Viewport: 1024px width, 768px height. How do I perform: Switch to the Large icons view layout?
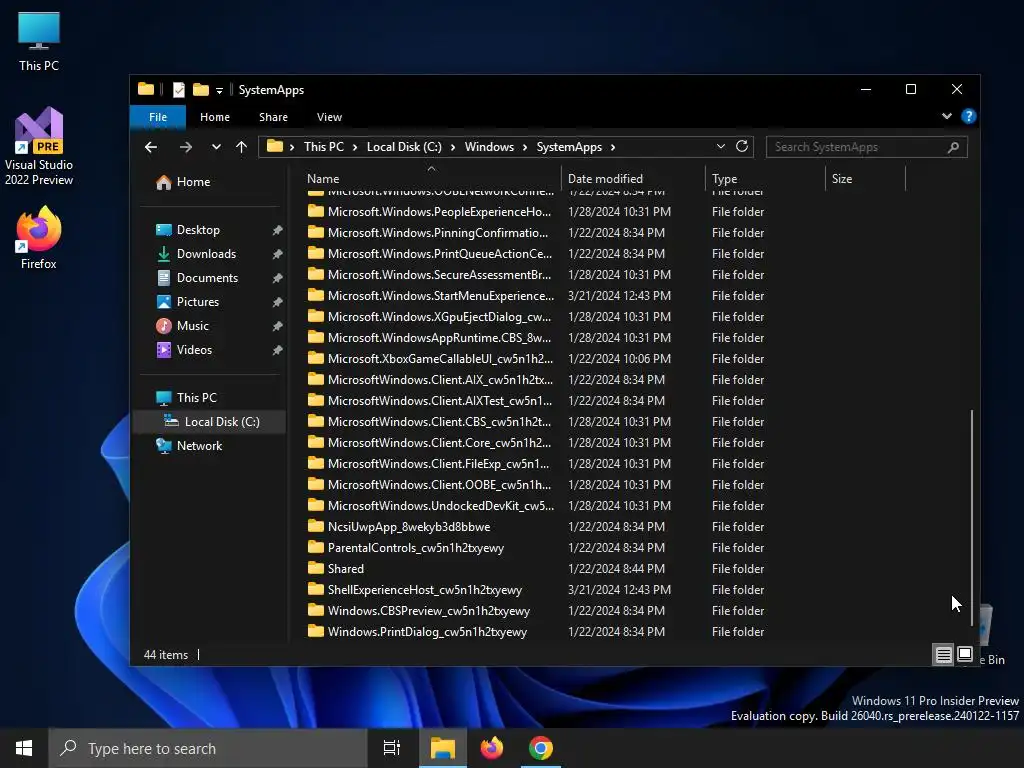965,654
